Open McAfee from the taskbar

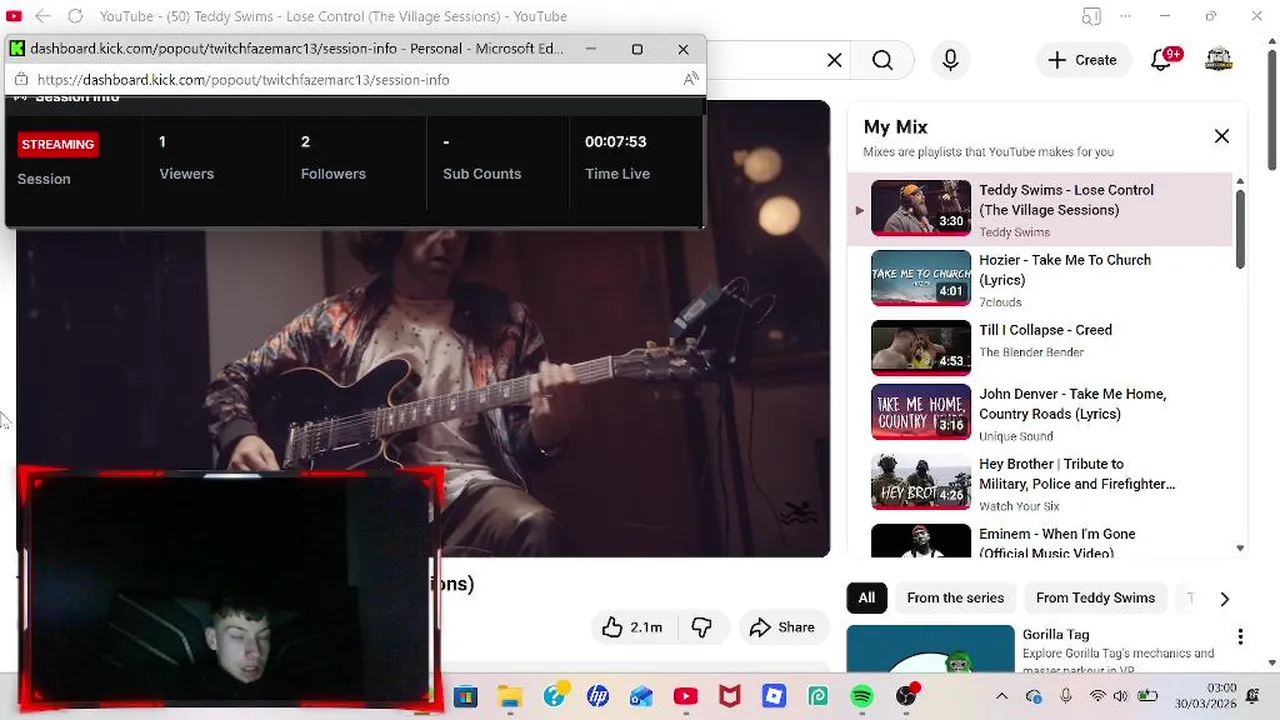pyautogui.click(x=730, y=696)
